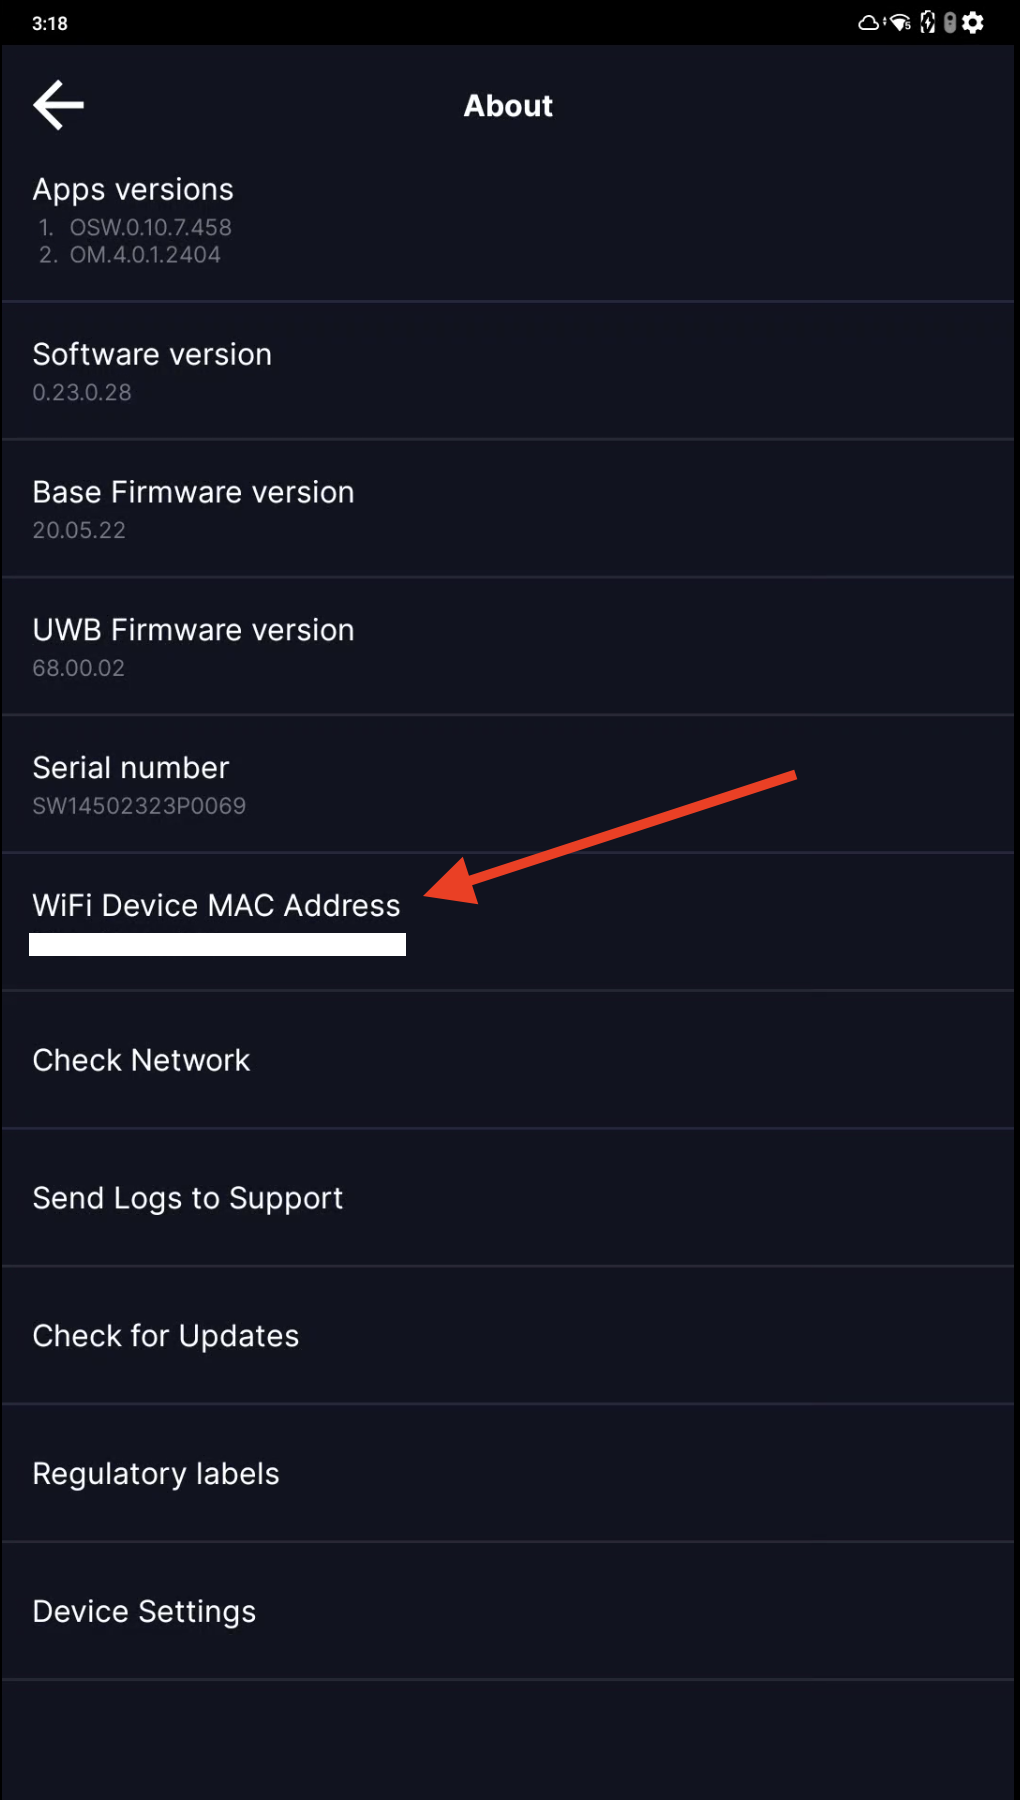
Task: Tap Check for Updates
Action: (166, 1336)
